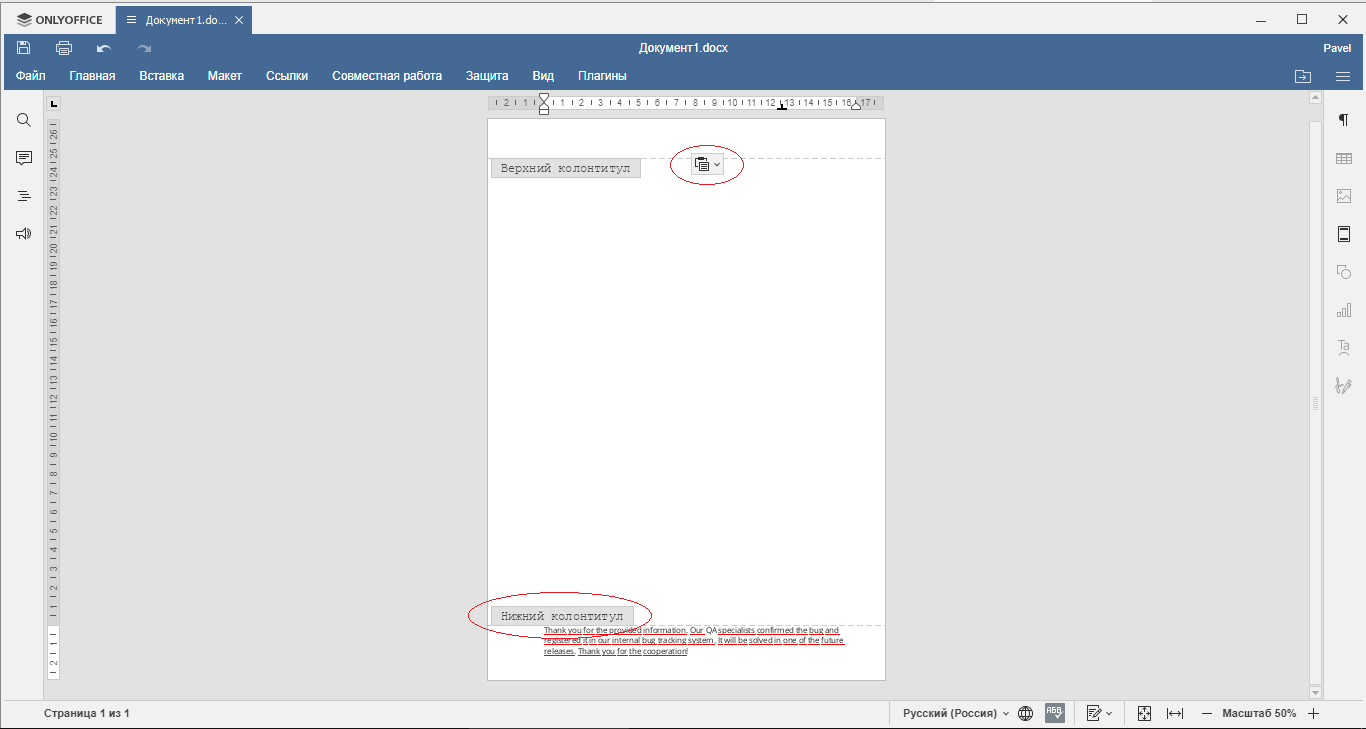
Task: Switch to the Защита tab
Action: (487, 76)
